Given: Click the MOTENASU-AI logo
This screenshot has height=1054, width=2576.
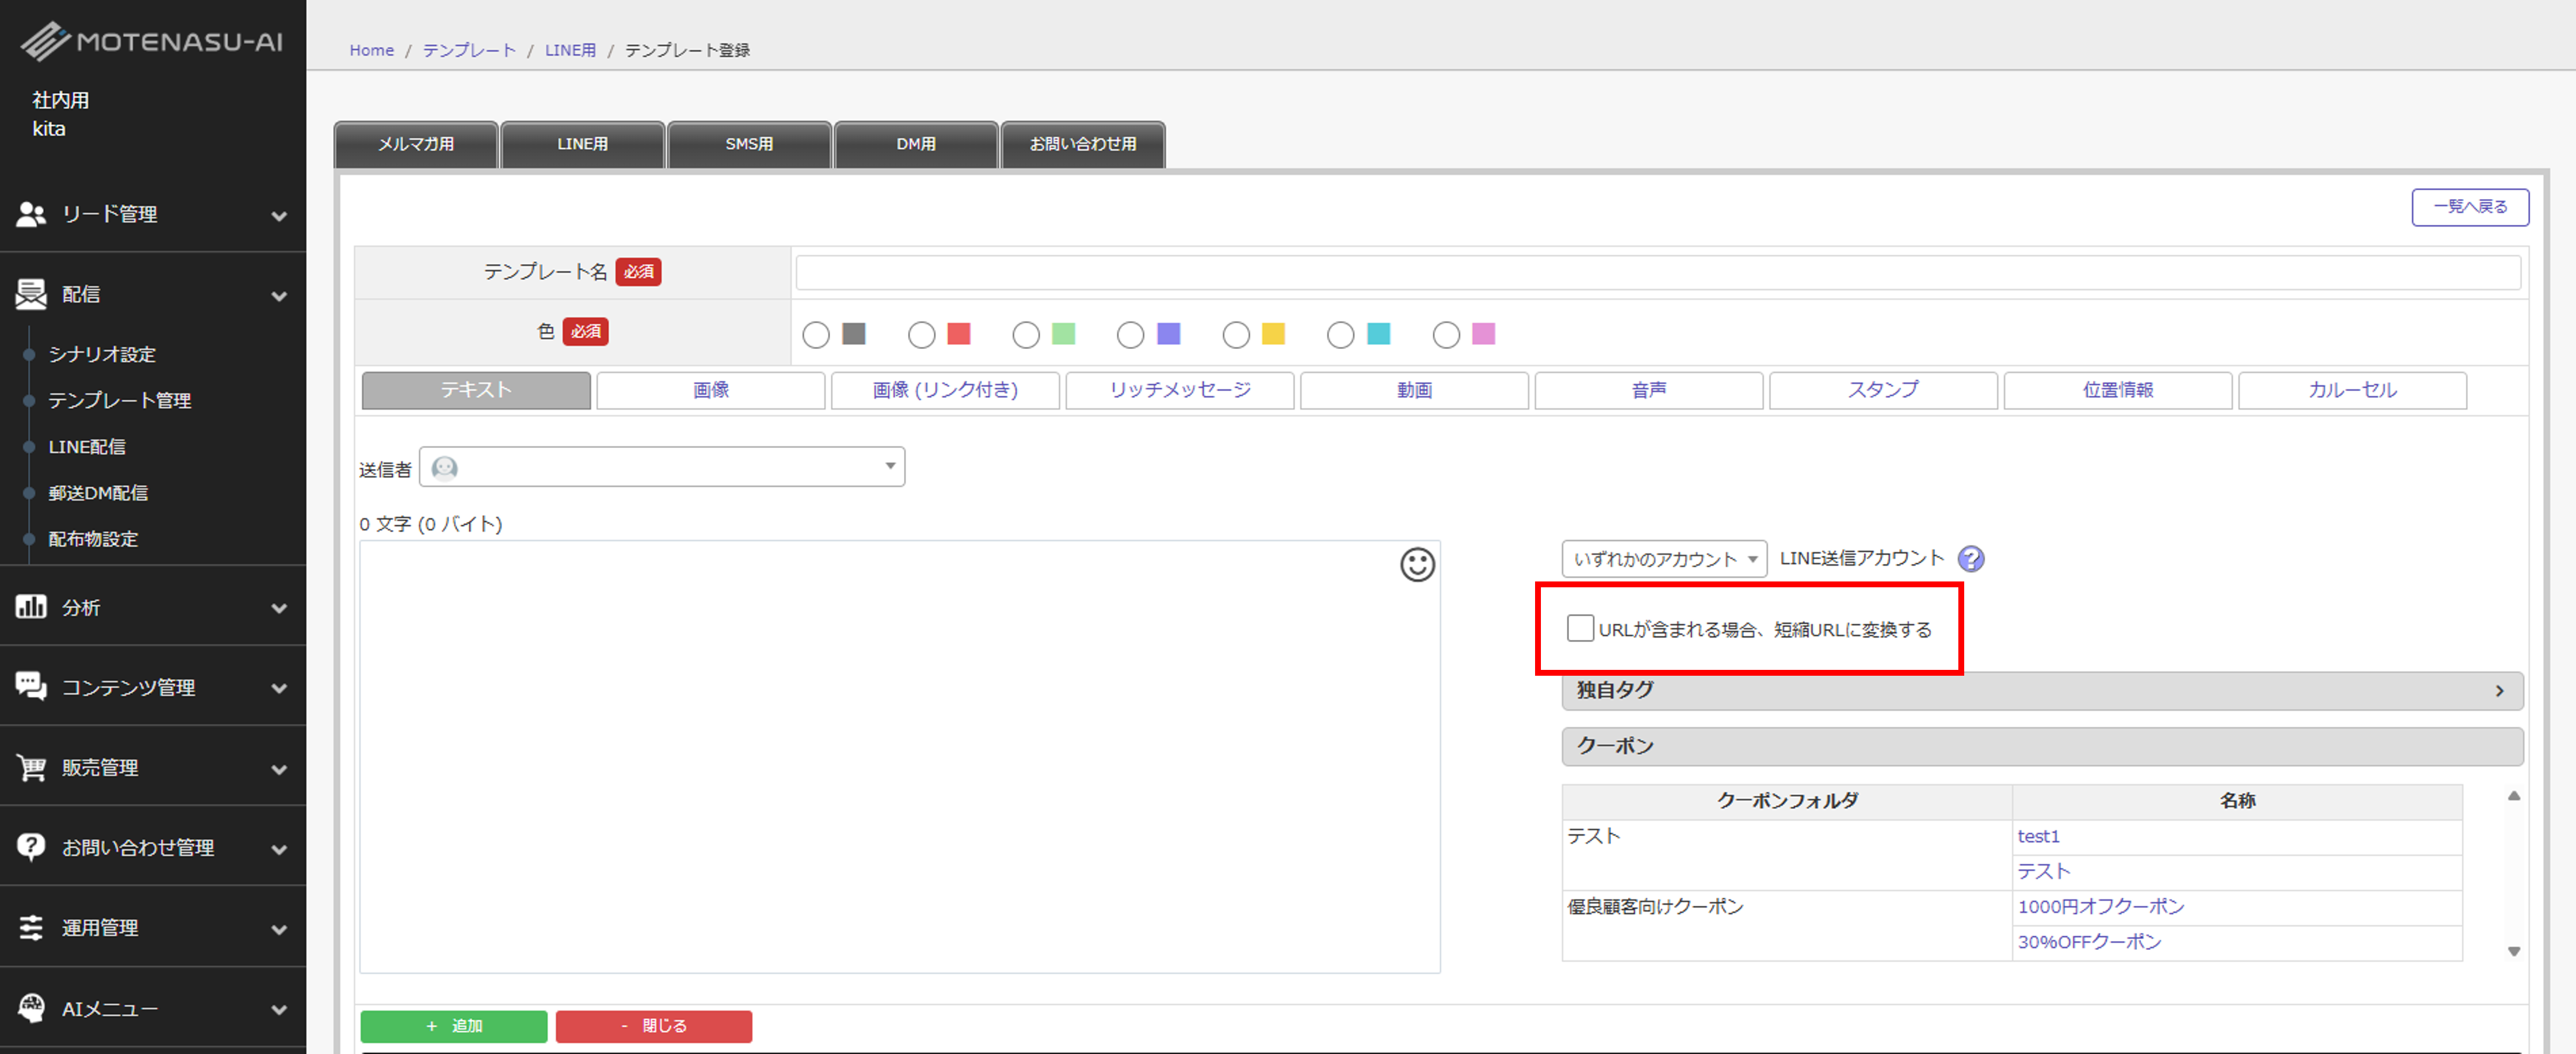Looking at the screenshot, I should (152, 41).
